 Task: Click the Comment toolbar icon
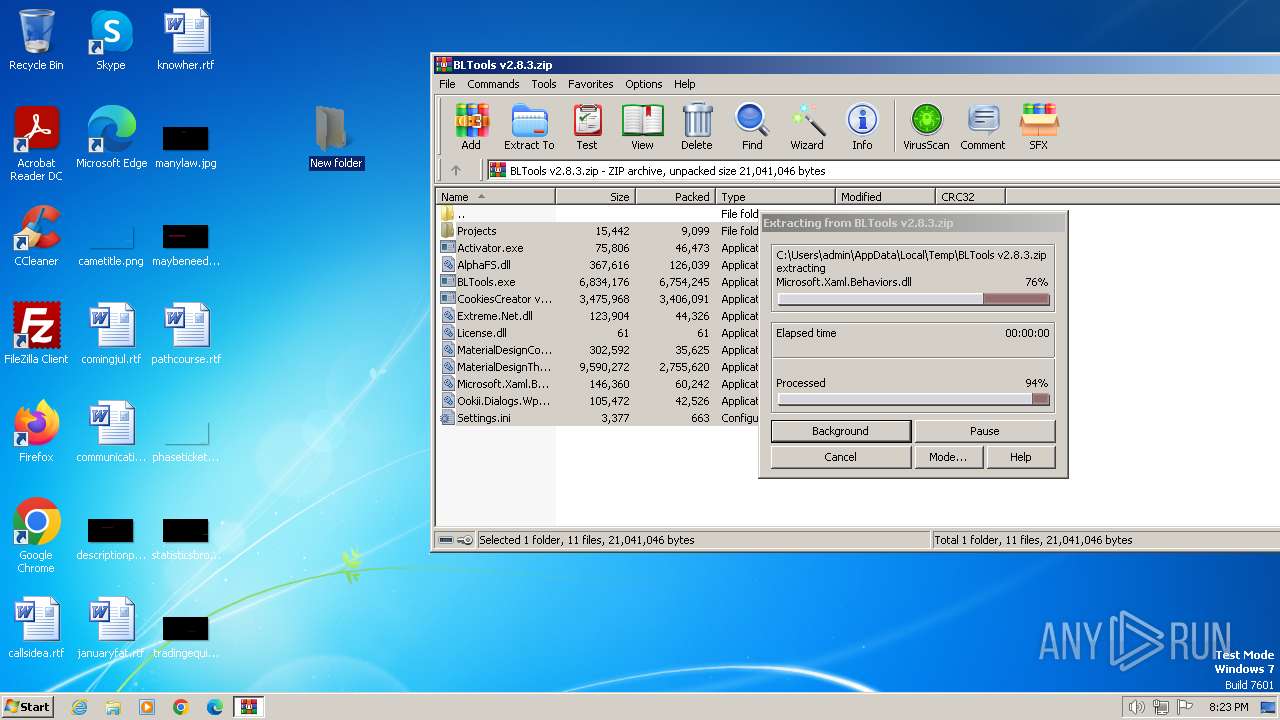(983, 126)
